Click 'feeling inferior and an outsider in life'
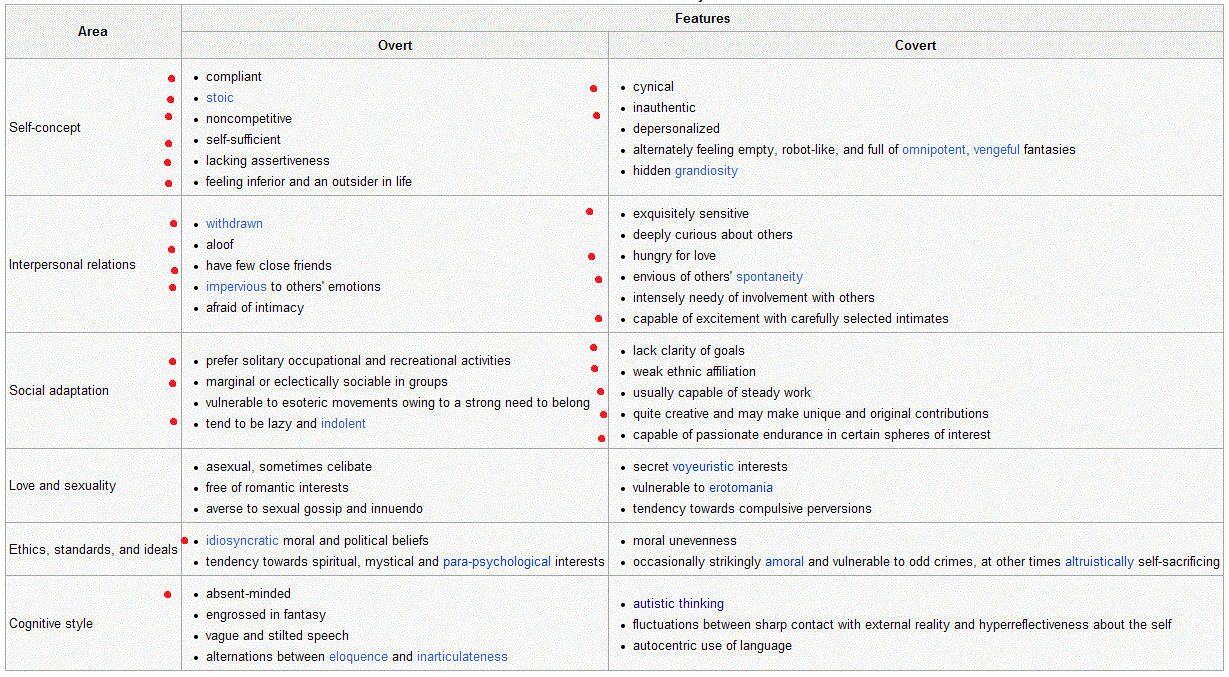 pyautogui.click(x=309, y=182)
